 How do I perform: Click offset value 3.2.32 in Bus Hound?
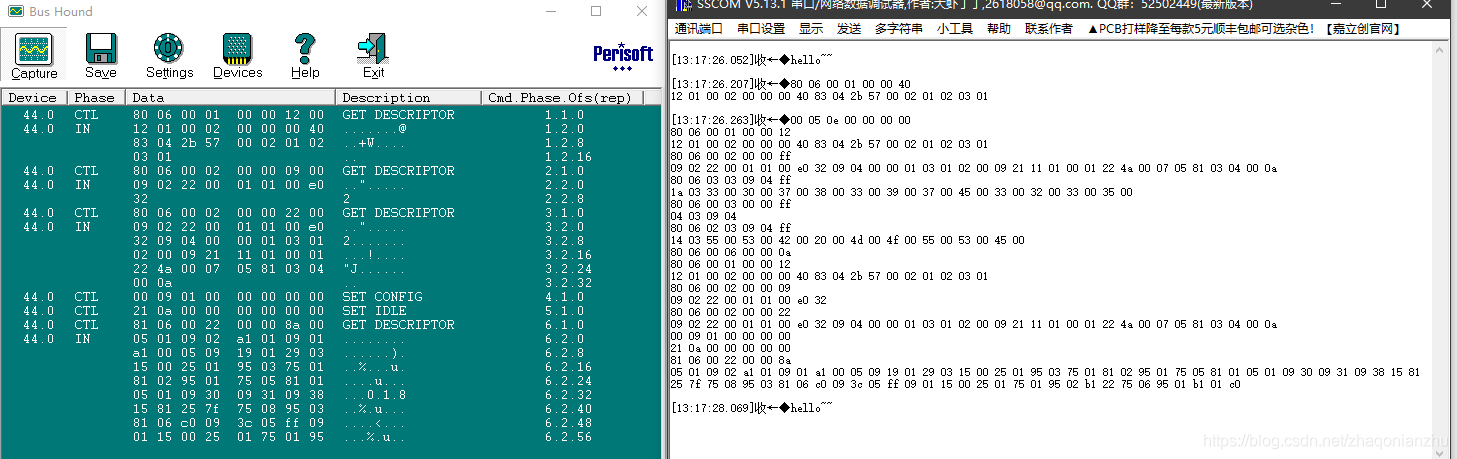pos(568,283)
